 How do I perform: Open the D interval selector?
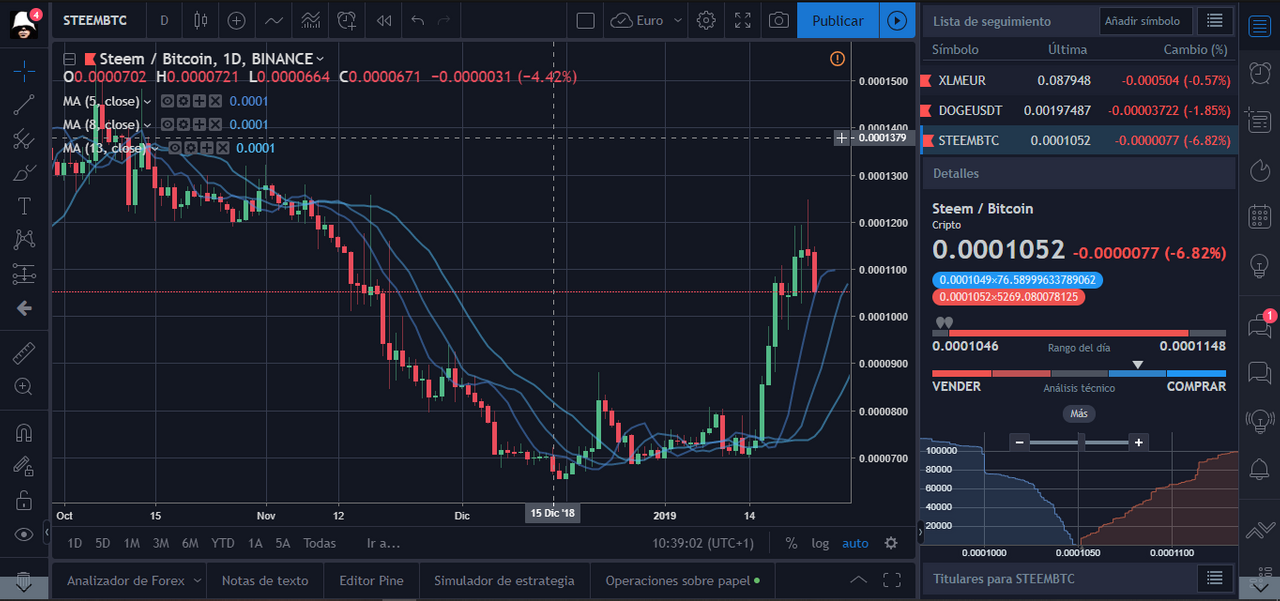[164, 20]
